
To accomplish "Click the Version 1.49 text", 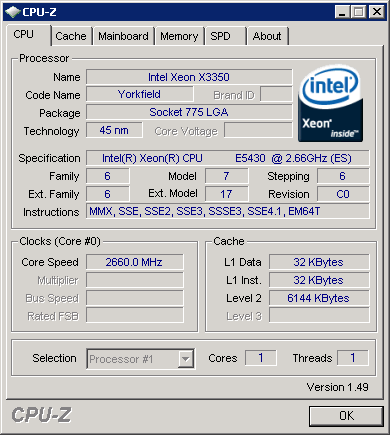I will tap(337, 387).
